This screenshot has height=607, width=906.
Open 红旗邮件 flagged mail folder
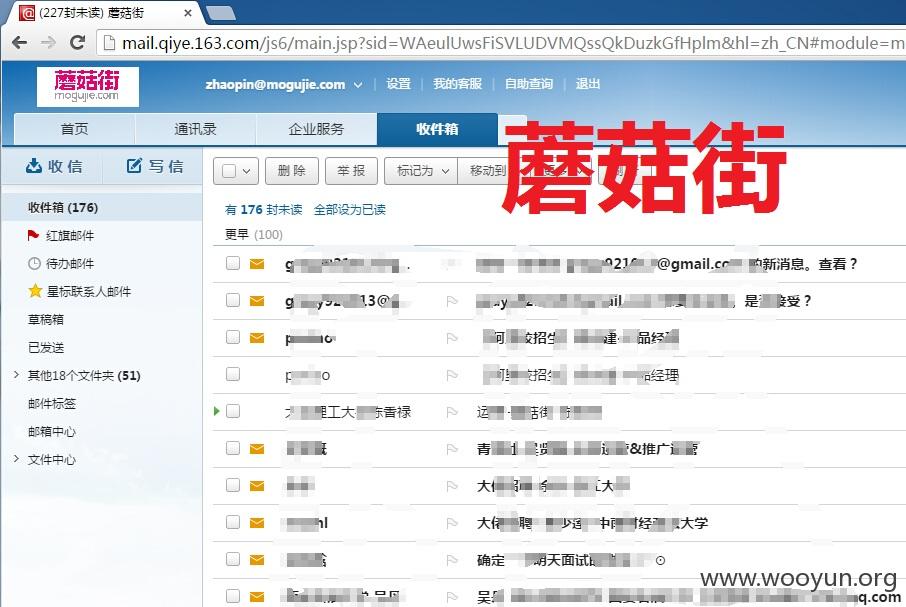(x=70, y=236)
